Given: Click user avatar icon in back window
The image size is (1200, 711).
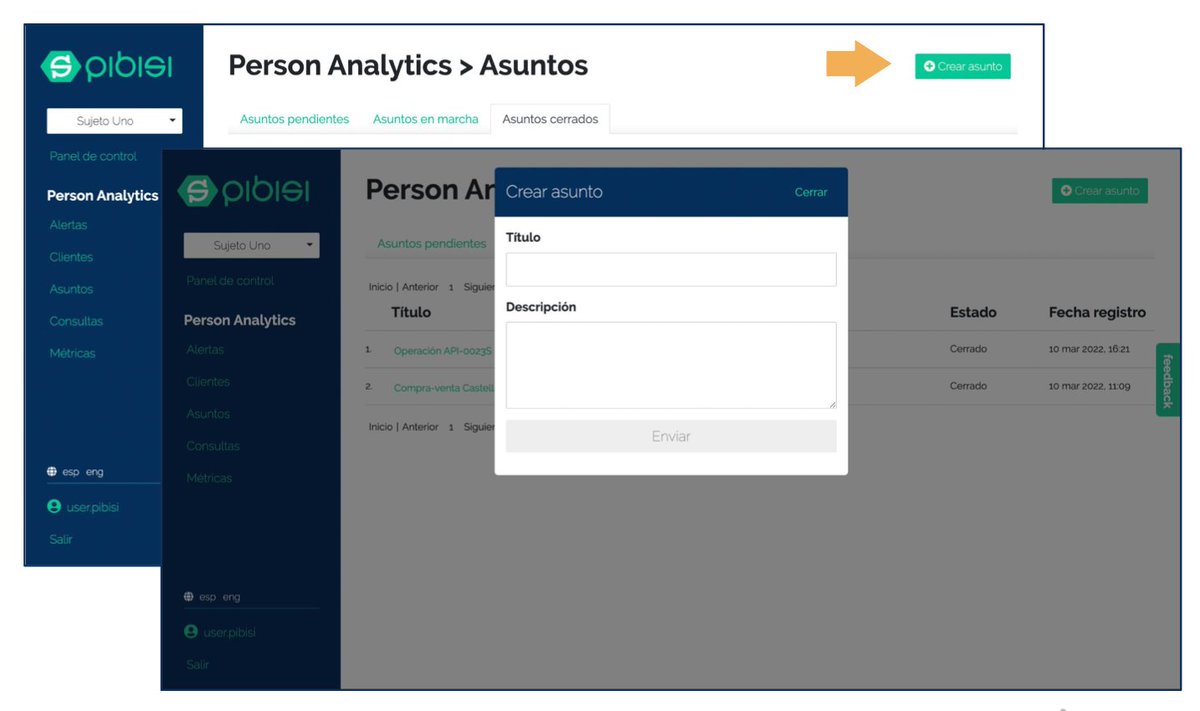Looking at the screenshot, I should [x=54, y=507].
